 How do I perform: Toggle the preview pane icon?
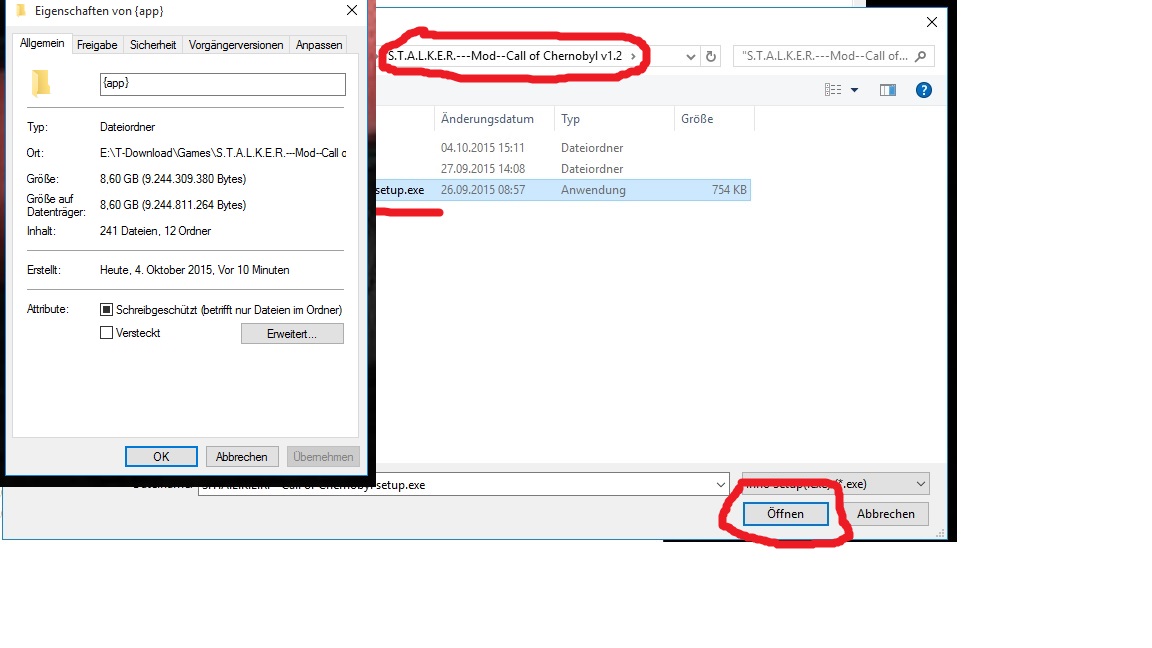[x=888, y=90]
